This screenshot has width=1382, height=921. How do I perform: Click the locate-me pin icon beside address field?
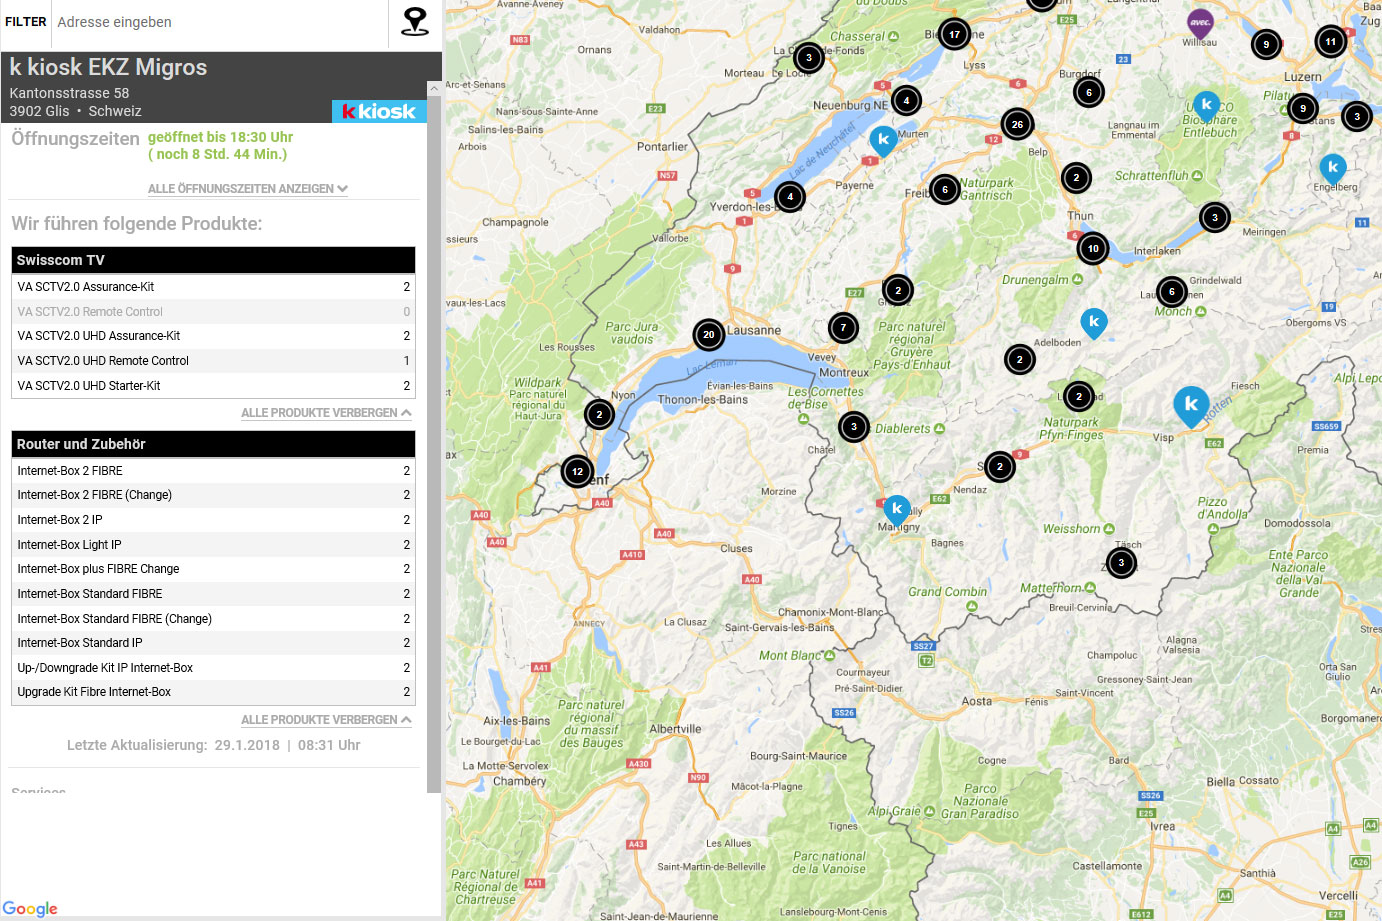pos(414,21)
